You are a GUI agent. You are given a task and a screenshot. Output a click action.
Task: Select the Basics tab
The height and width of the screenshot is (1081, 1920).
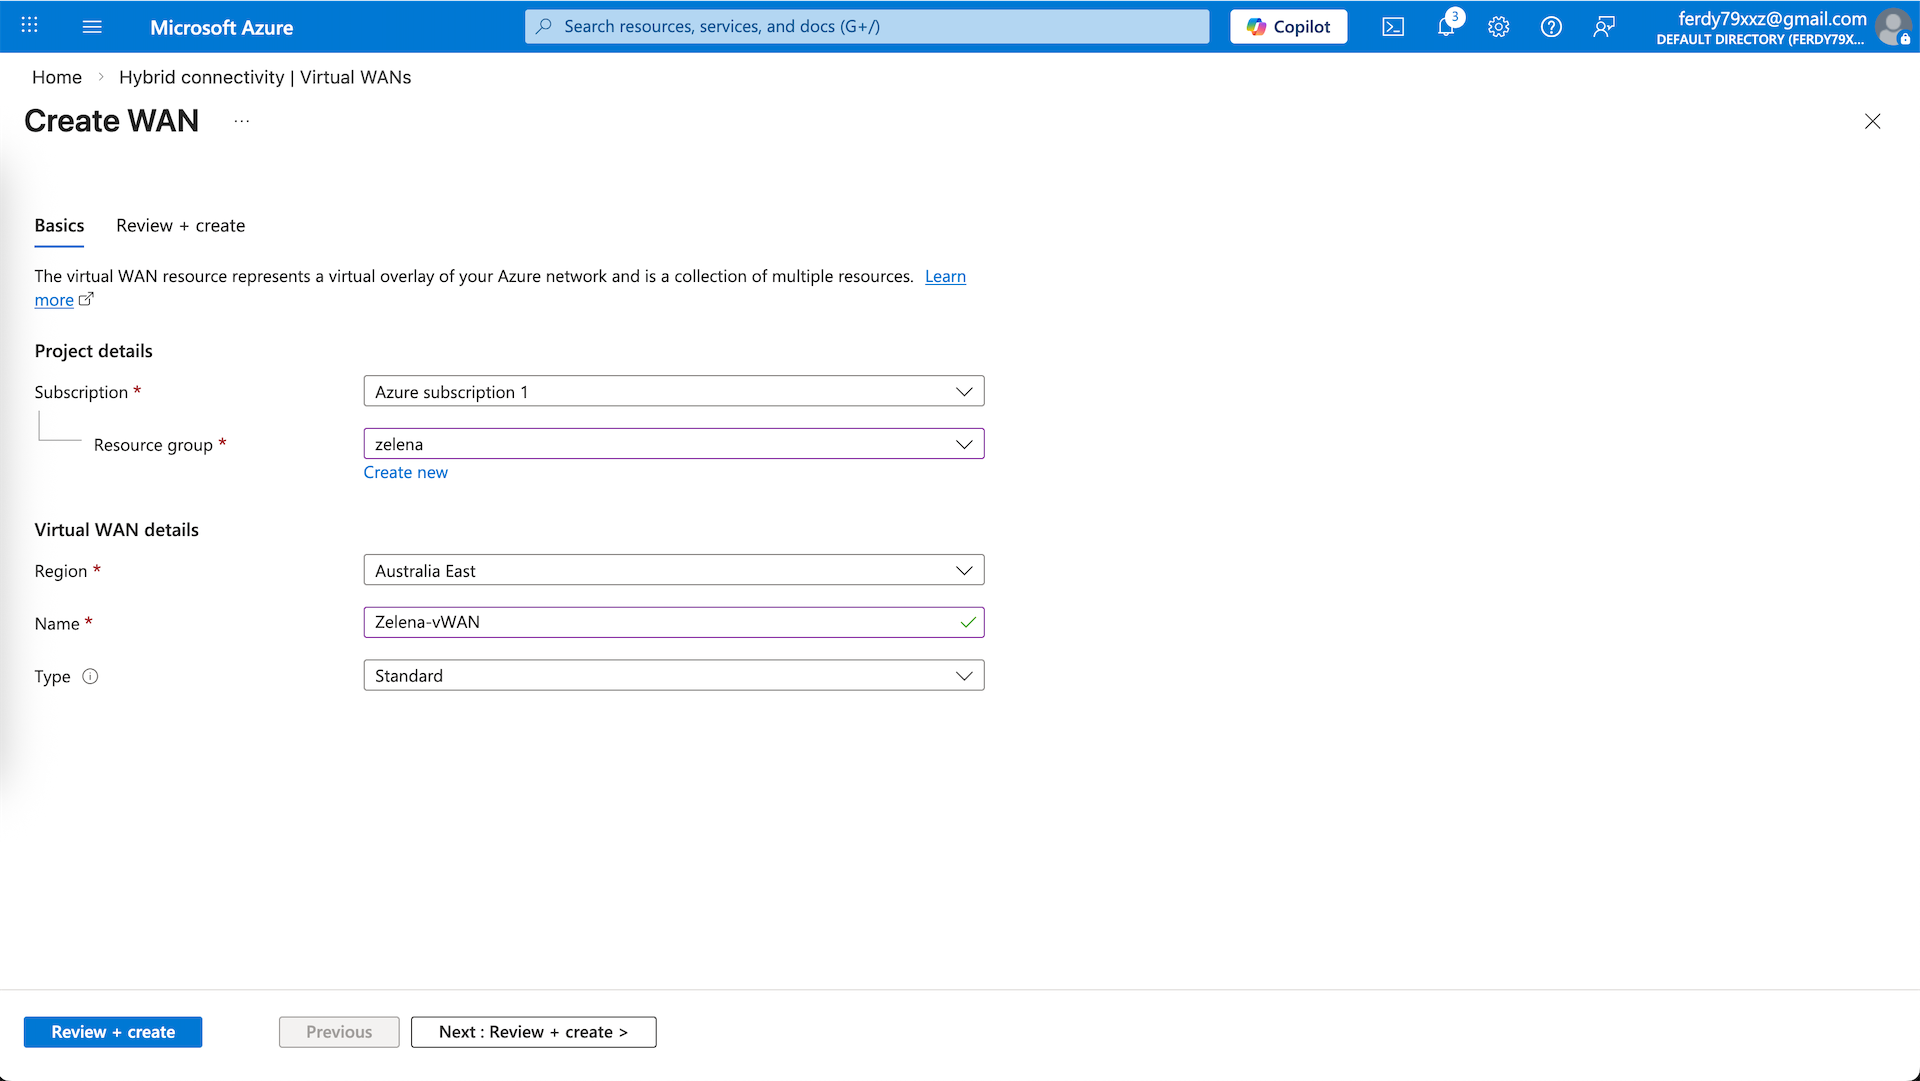point(59,226)
